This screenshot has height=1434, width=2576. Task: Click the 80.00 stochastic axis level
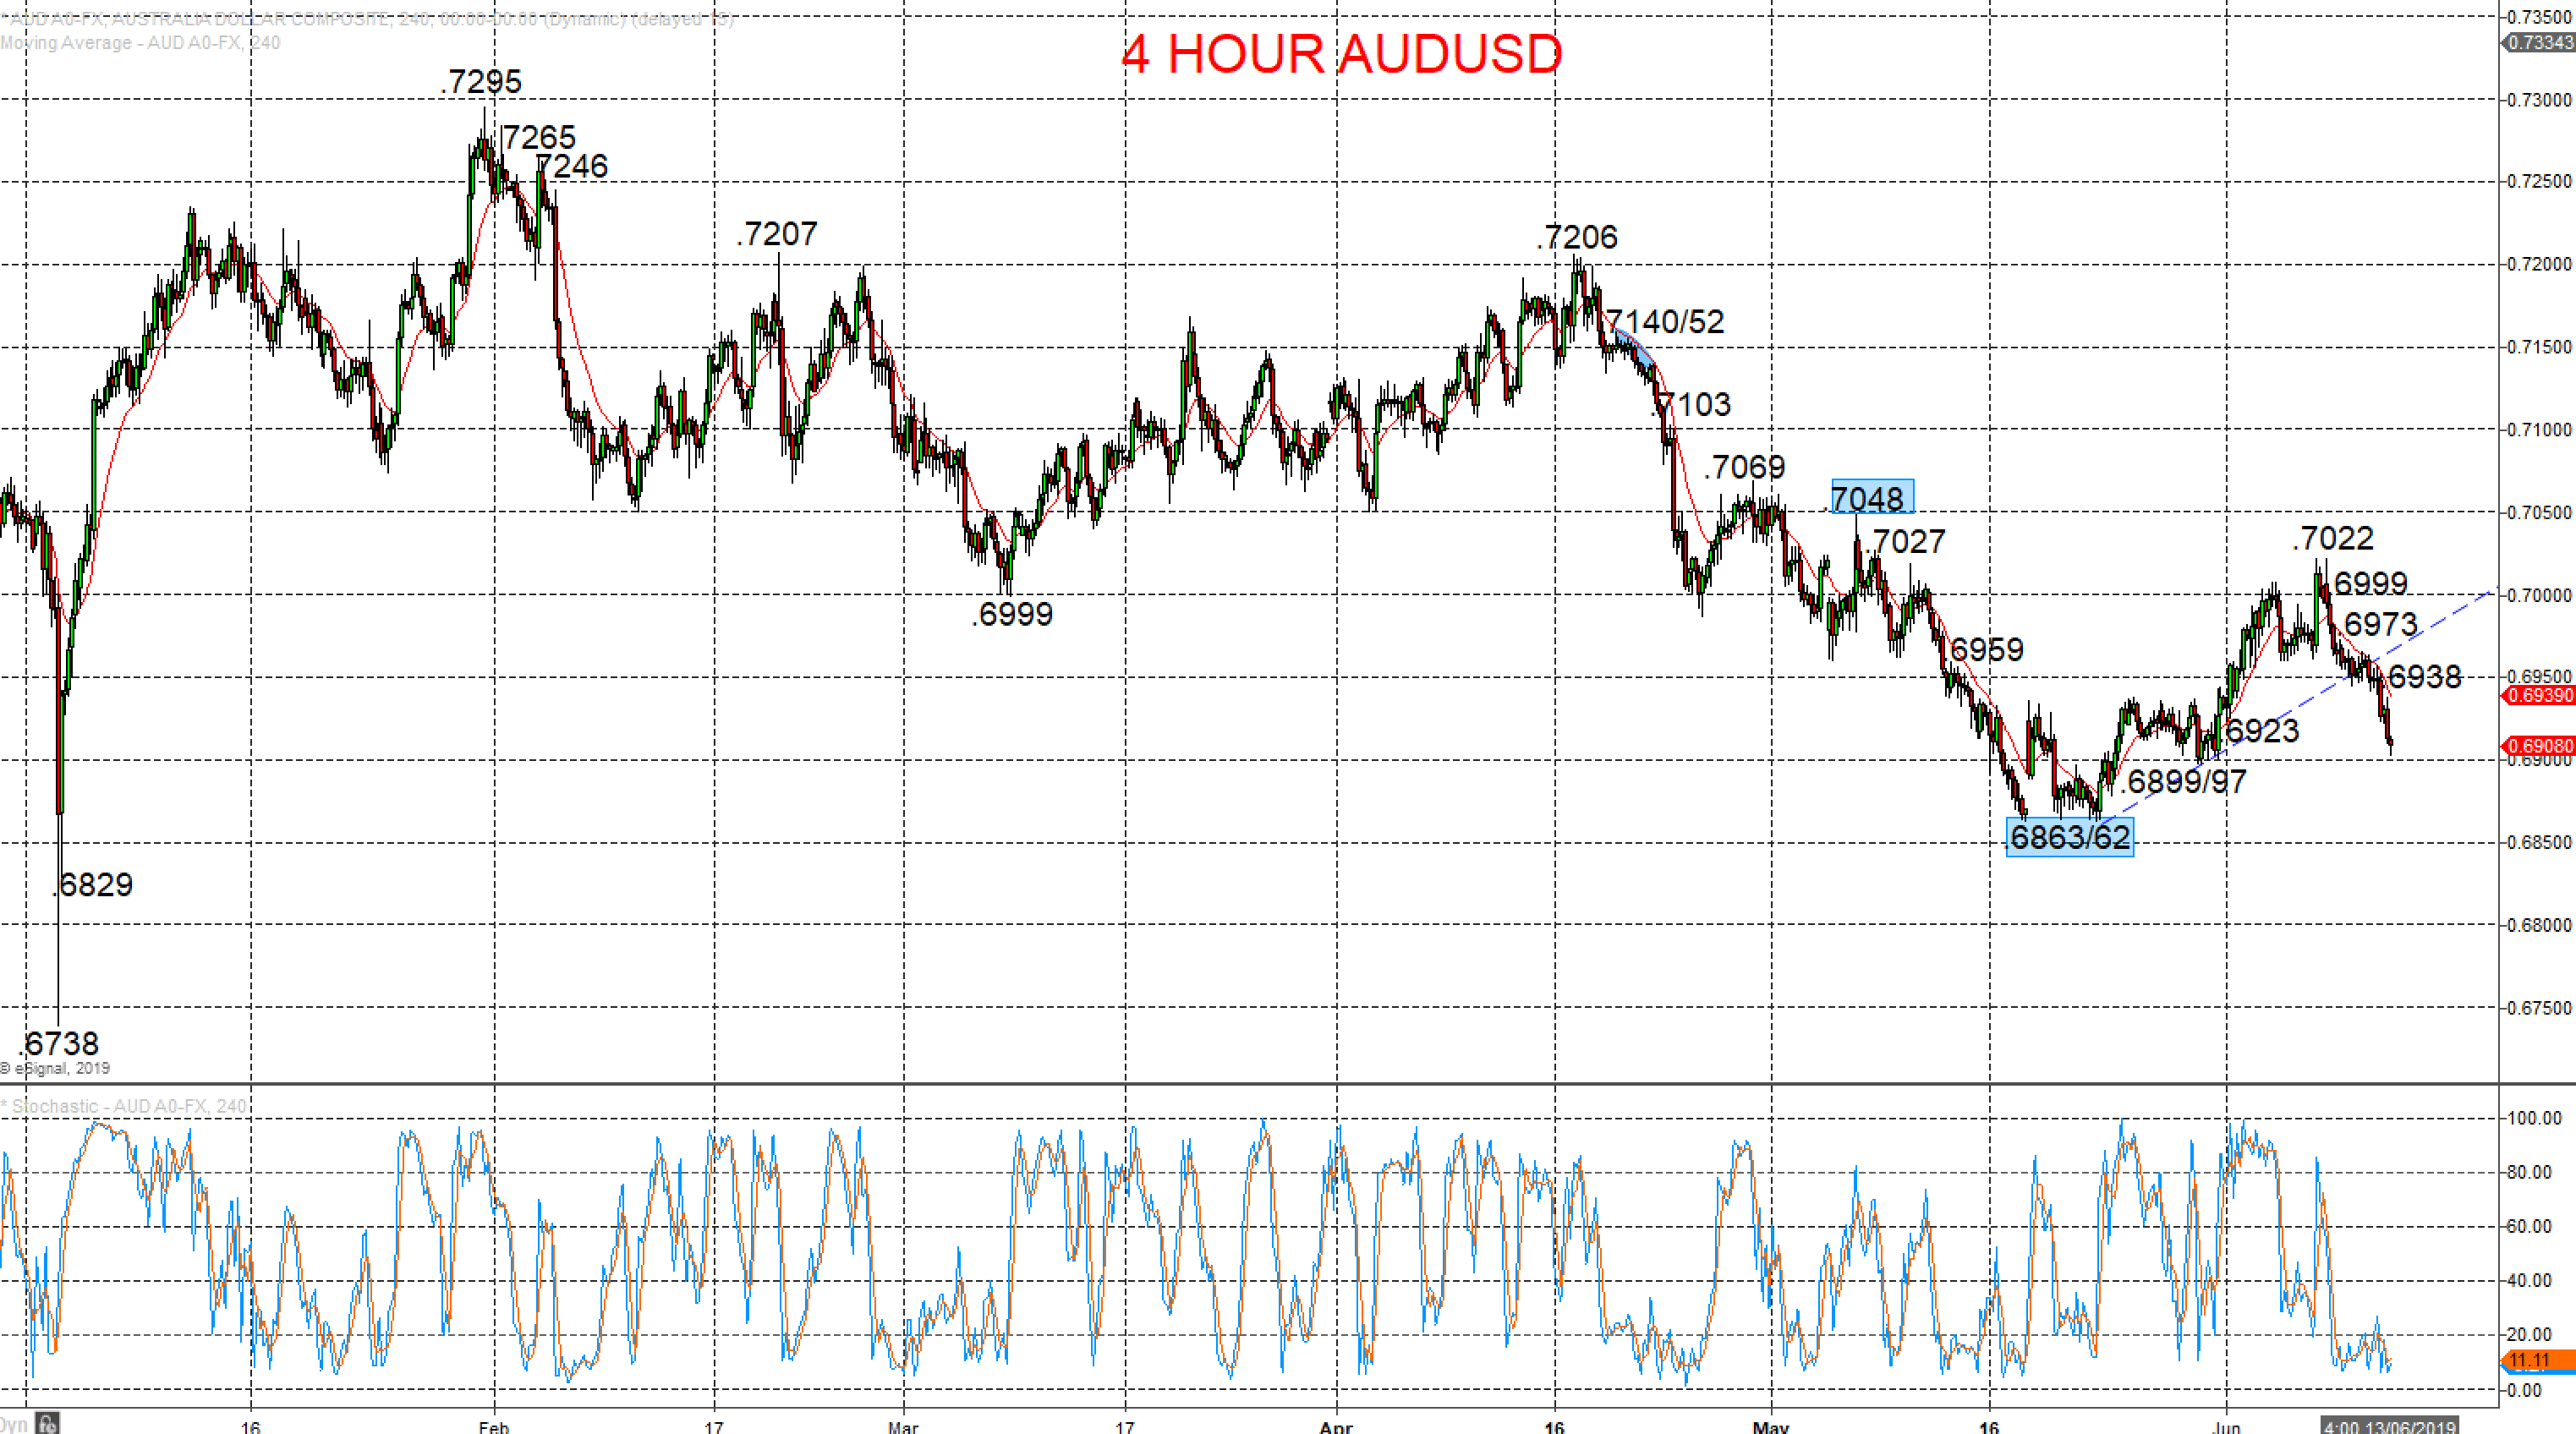coord(2529,1173)
